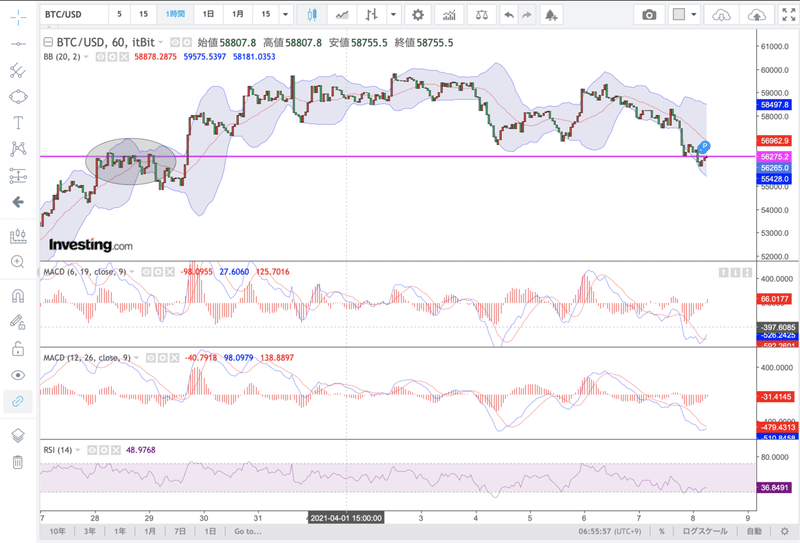This screenshot has height=543, width=800.
Task: Create an alert with bell icon
Action: (551, 15)
